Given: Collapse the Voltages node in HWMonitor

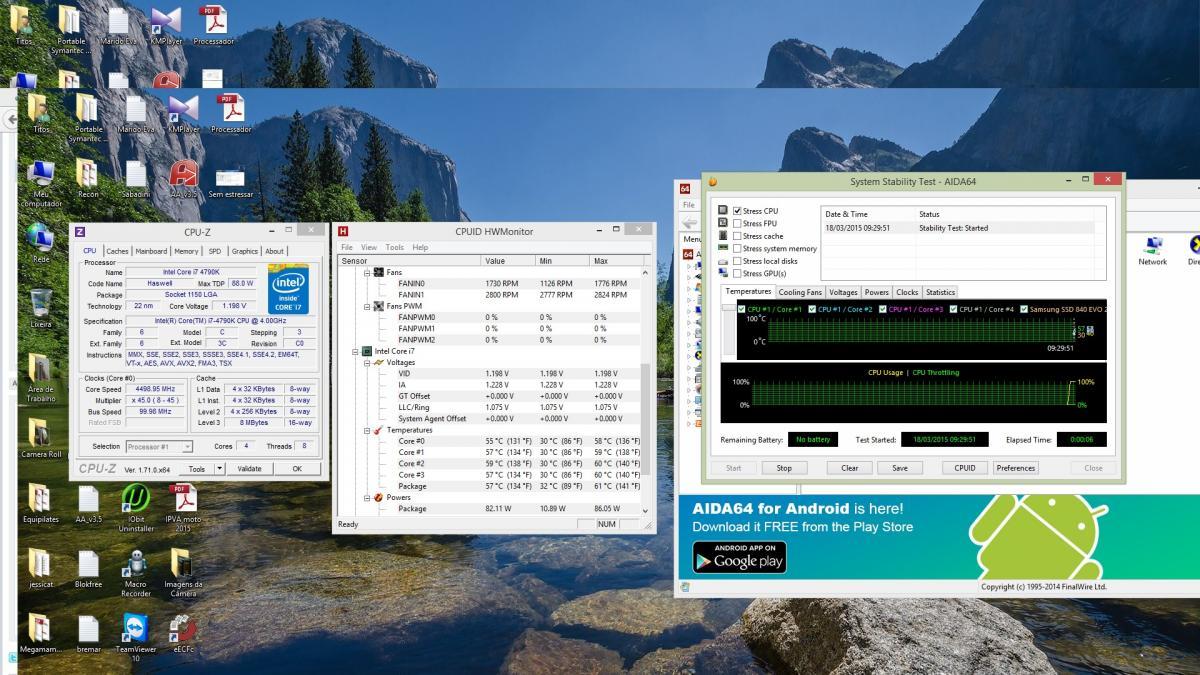Looking at the screenshot, I should click(x=366, y=362).
